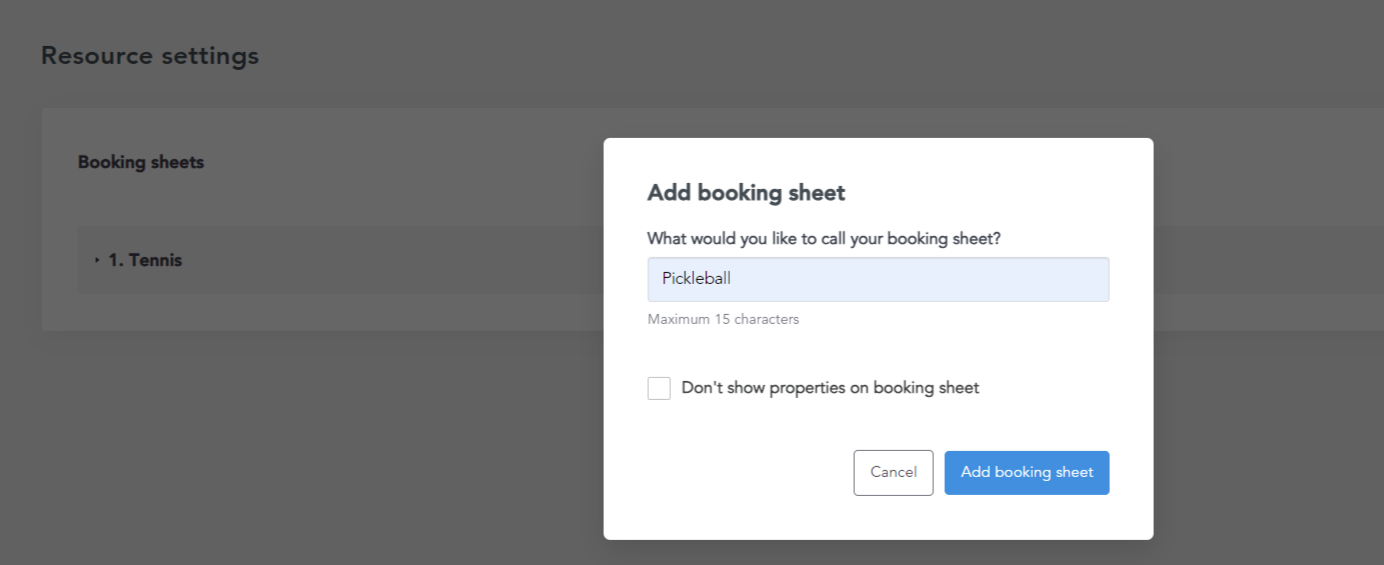Viewport: 1384px width, 565px height.
Task: Click the Don't show properties label text
Action: [x=830, y=388]
